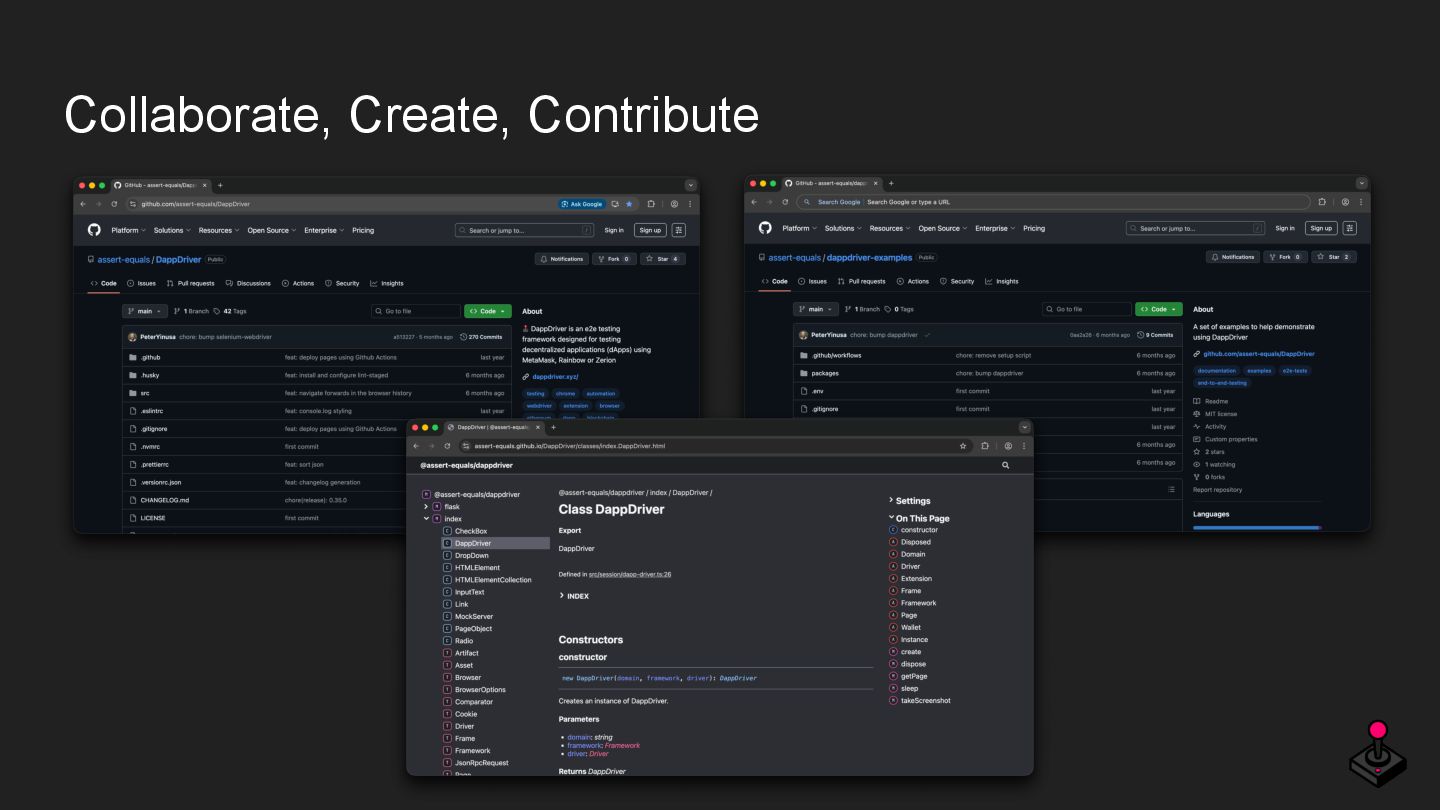Expand the INDEX section under Class DappDriver
The image size is (1440, 810).
point(574,596)
